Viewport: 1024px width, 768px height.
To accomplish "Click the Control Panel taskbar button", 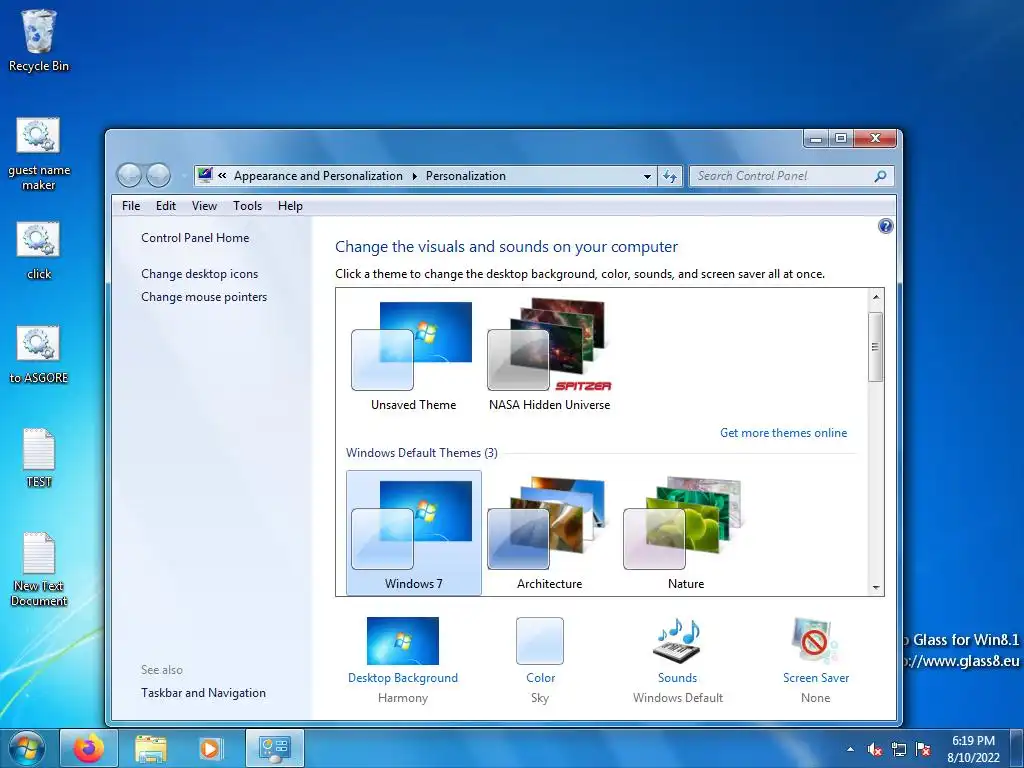I will point(274,748).
